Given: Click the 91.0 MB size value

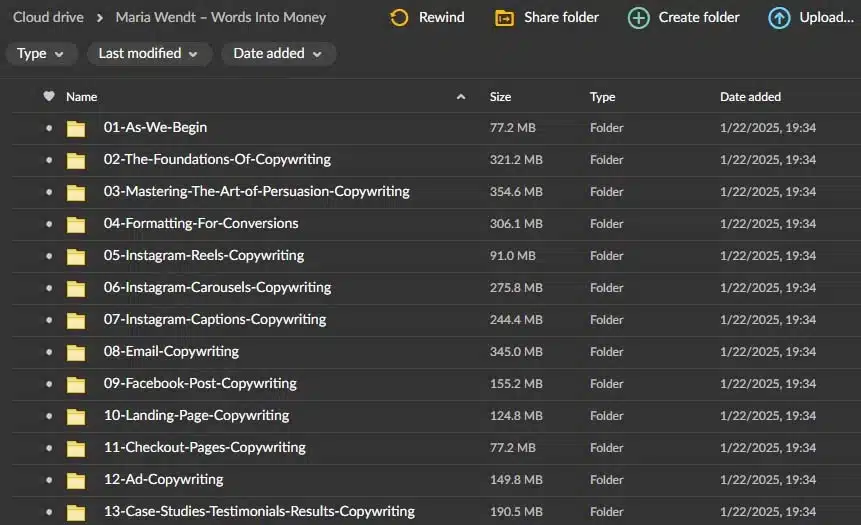Looking at the screenshot, I should click(x=512, y=256).
